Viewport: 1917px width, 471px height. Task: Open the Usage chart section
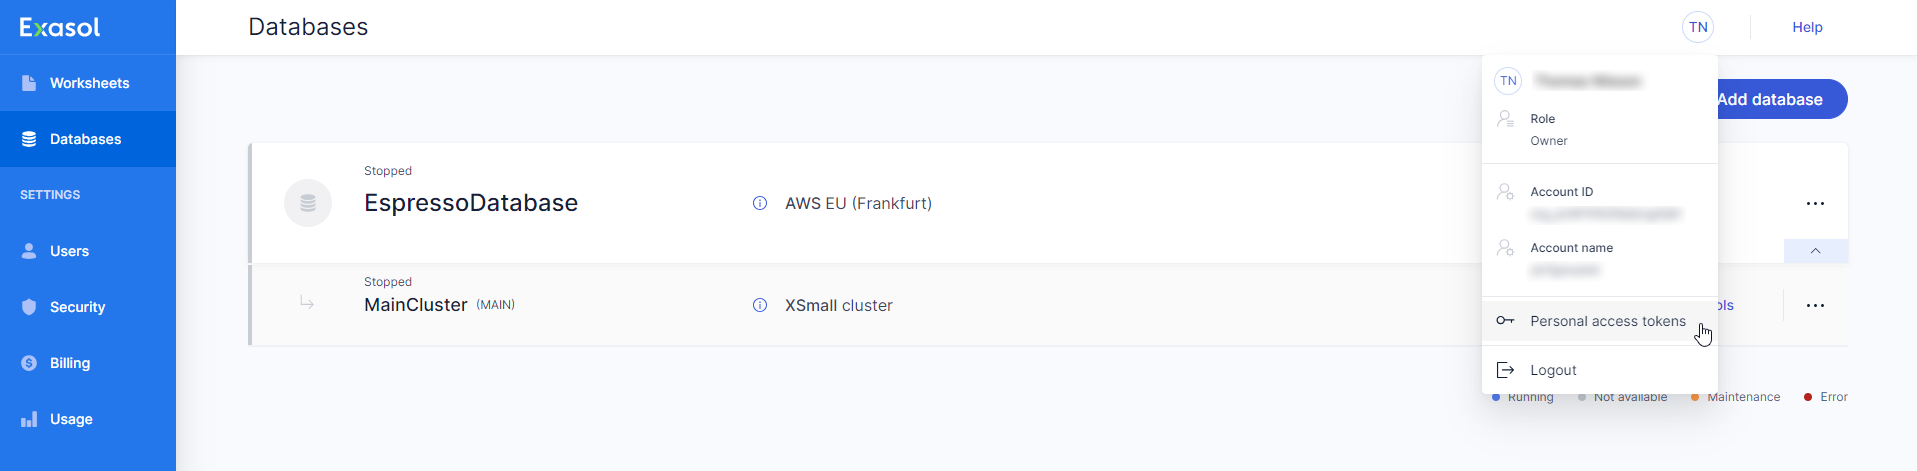coord(70,419)
